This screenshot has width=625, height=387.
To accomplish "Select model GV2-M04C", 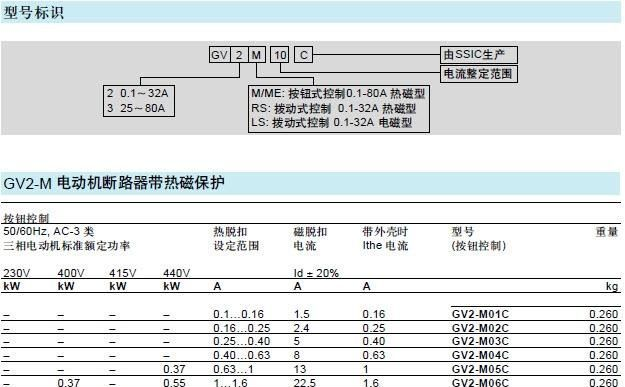I will click(480, 355).
